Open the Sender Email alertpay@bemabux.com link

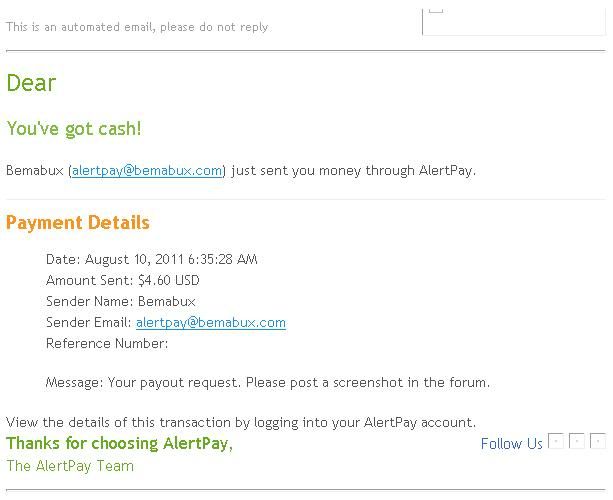[211, 323]
